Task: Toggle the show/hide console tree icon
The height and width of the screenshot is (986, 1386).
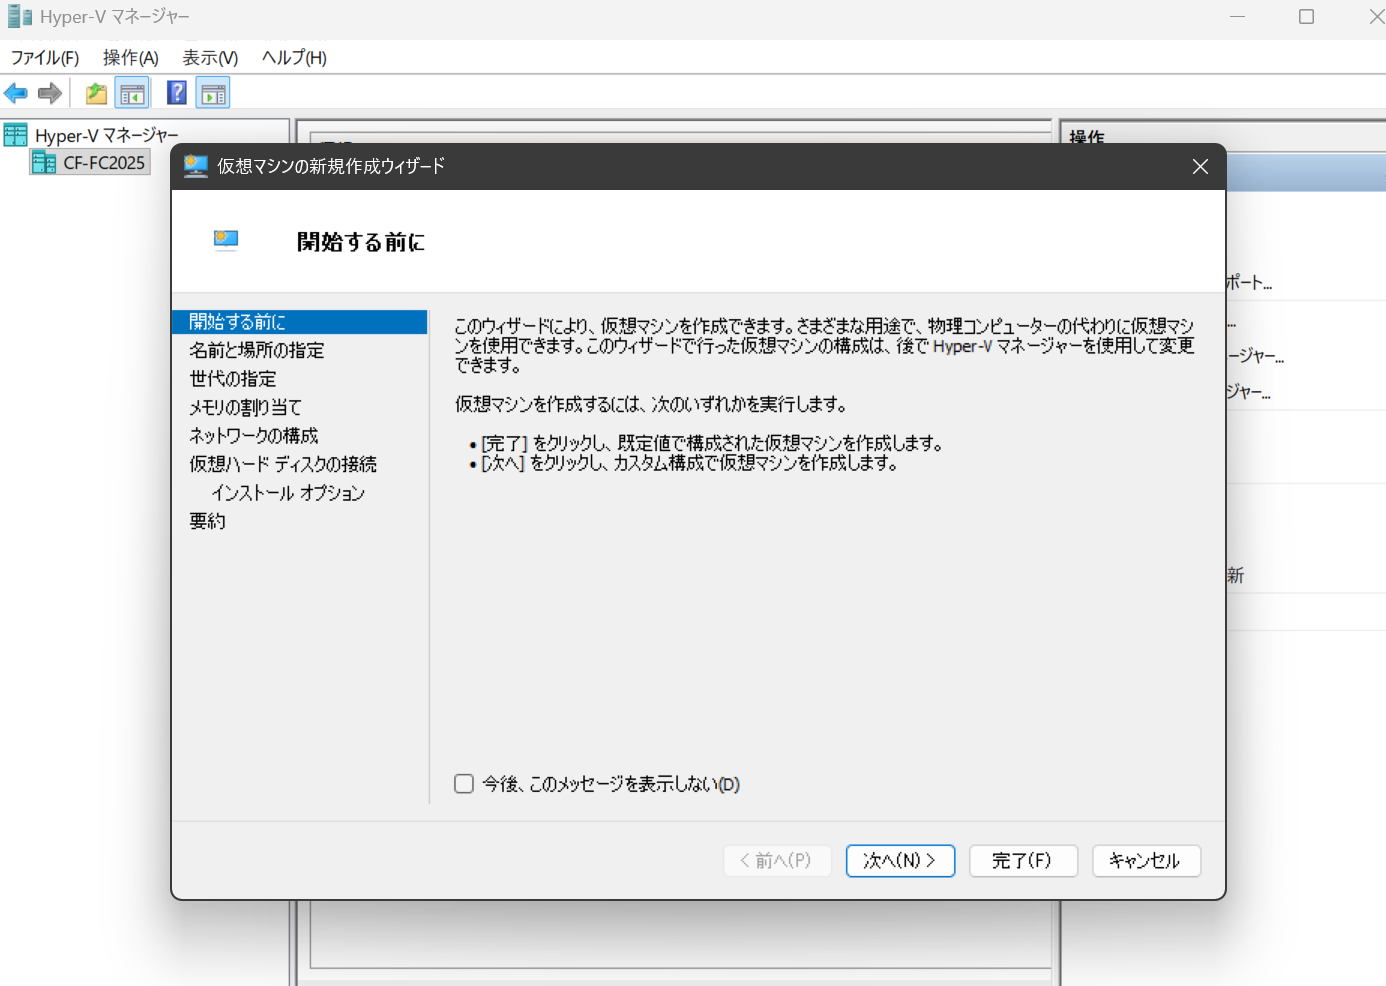Action: [x=132, y=94]
